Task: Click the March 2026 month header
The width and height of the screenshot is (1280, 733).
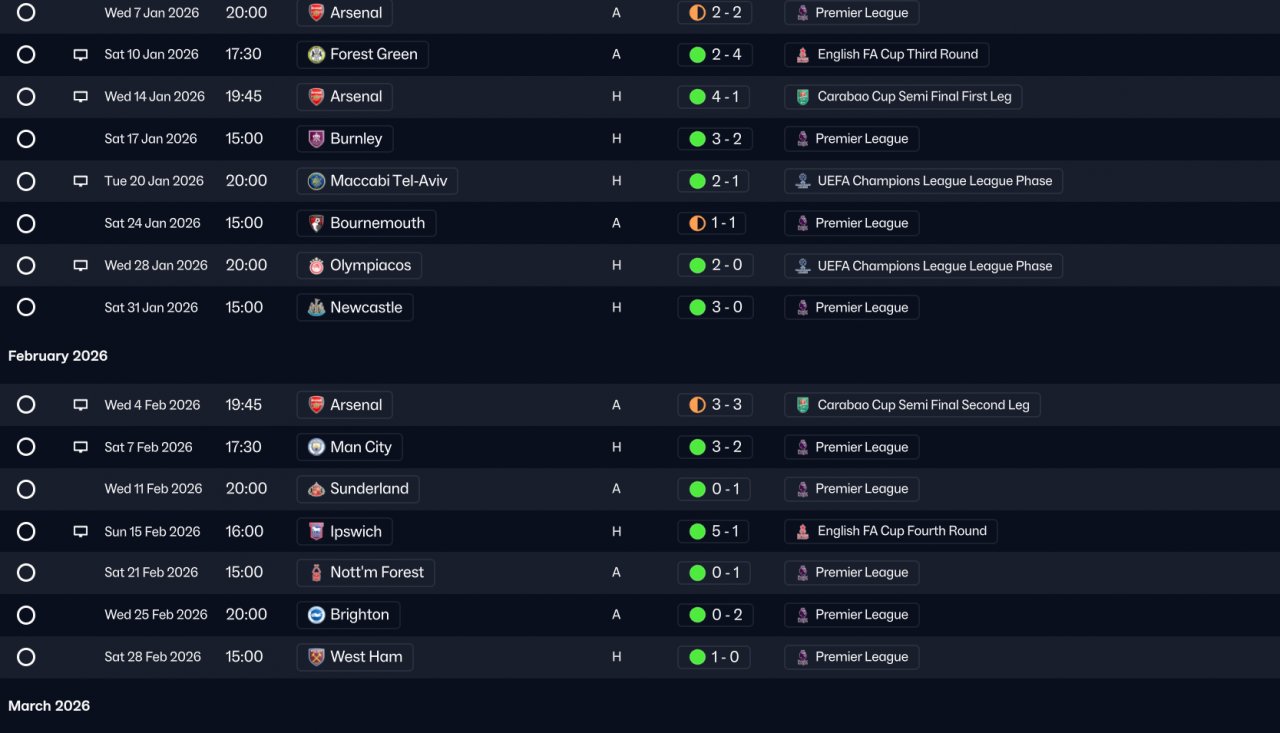Action: [49, 706]
